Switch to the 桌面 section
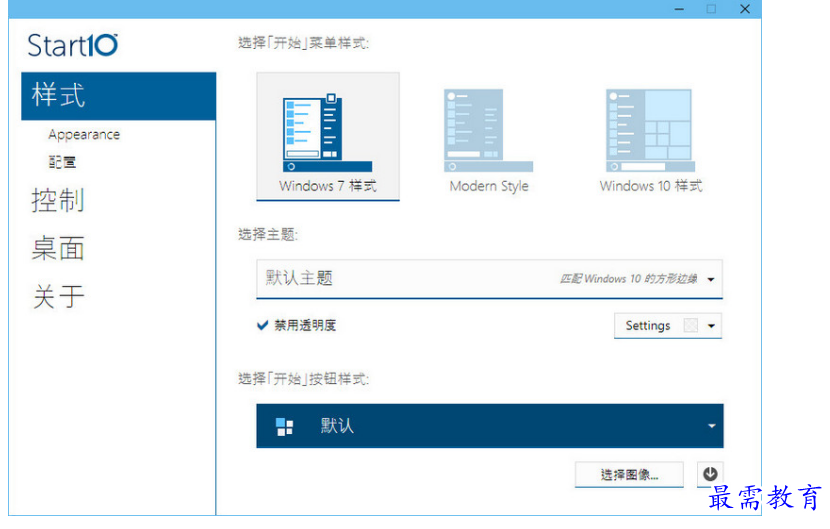The height and width of the screenshot is (529, 830). point(58,248)
